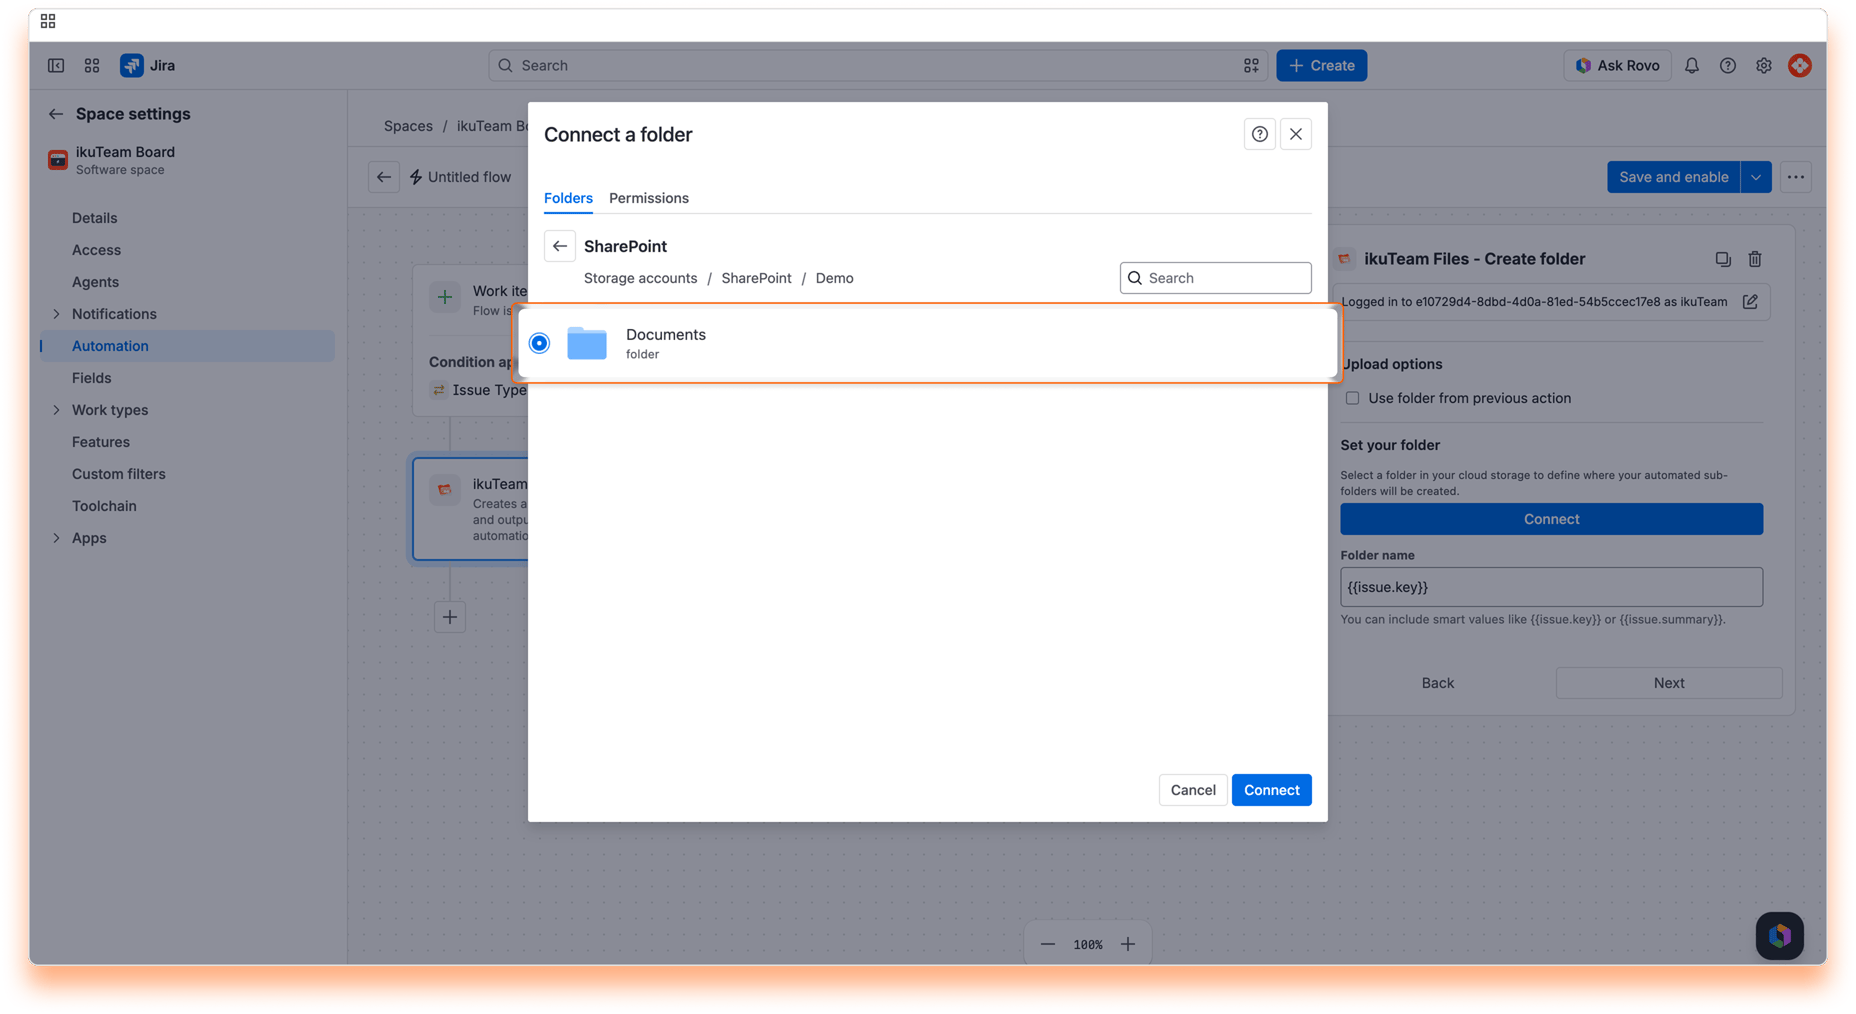Expand the Notifications section

[x=56, y=314]
